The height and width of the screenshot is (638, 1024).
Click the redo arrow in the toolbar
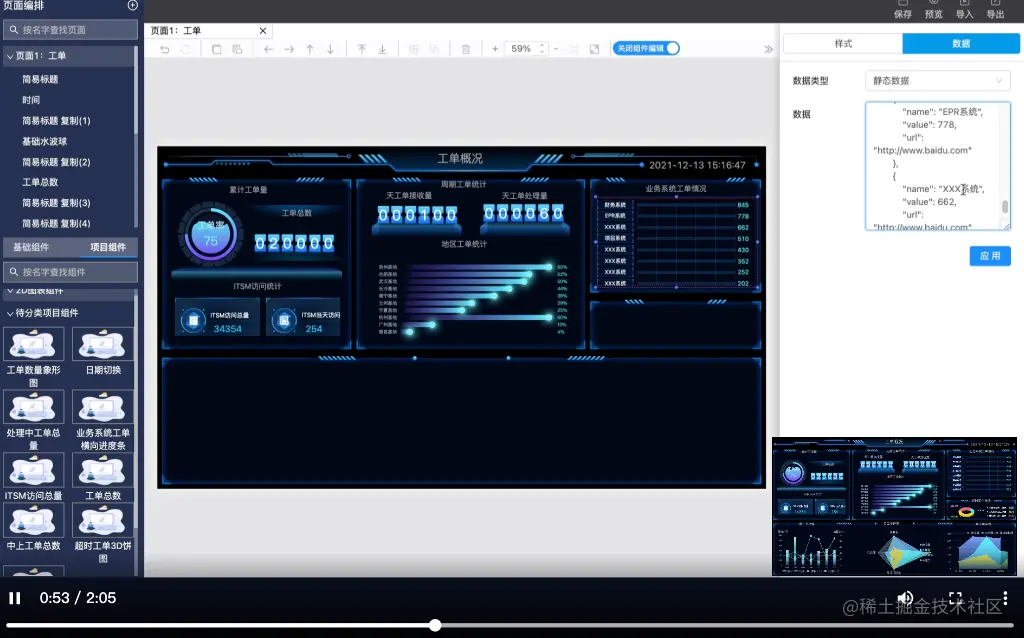[x=185, y=49]
